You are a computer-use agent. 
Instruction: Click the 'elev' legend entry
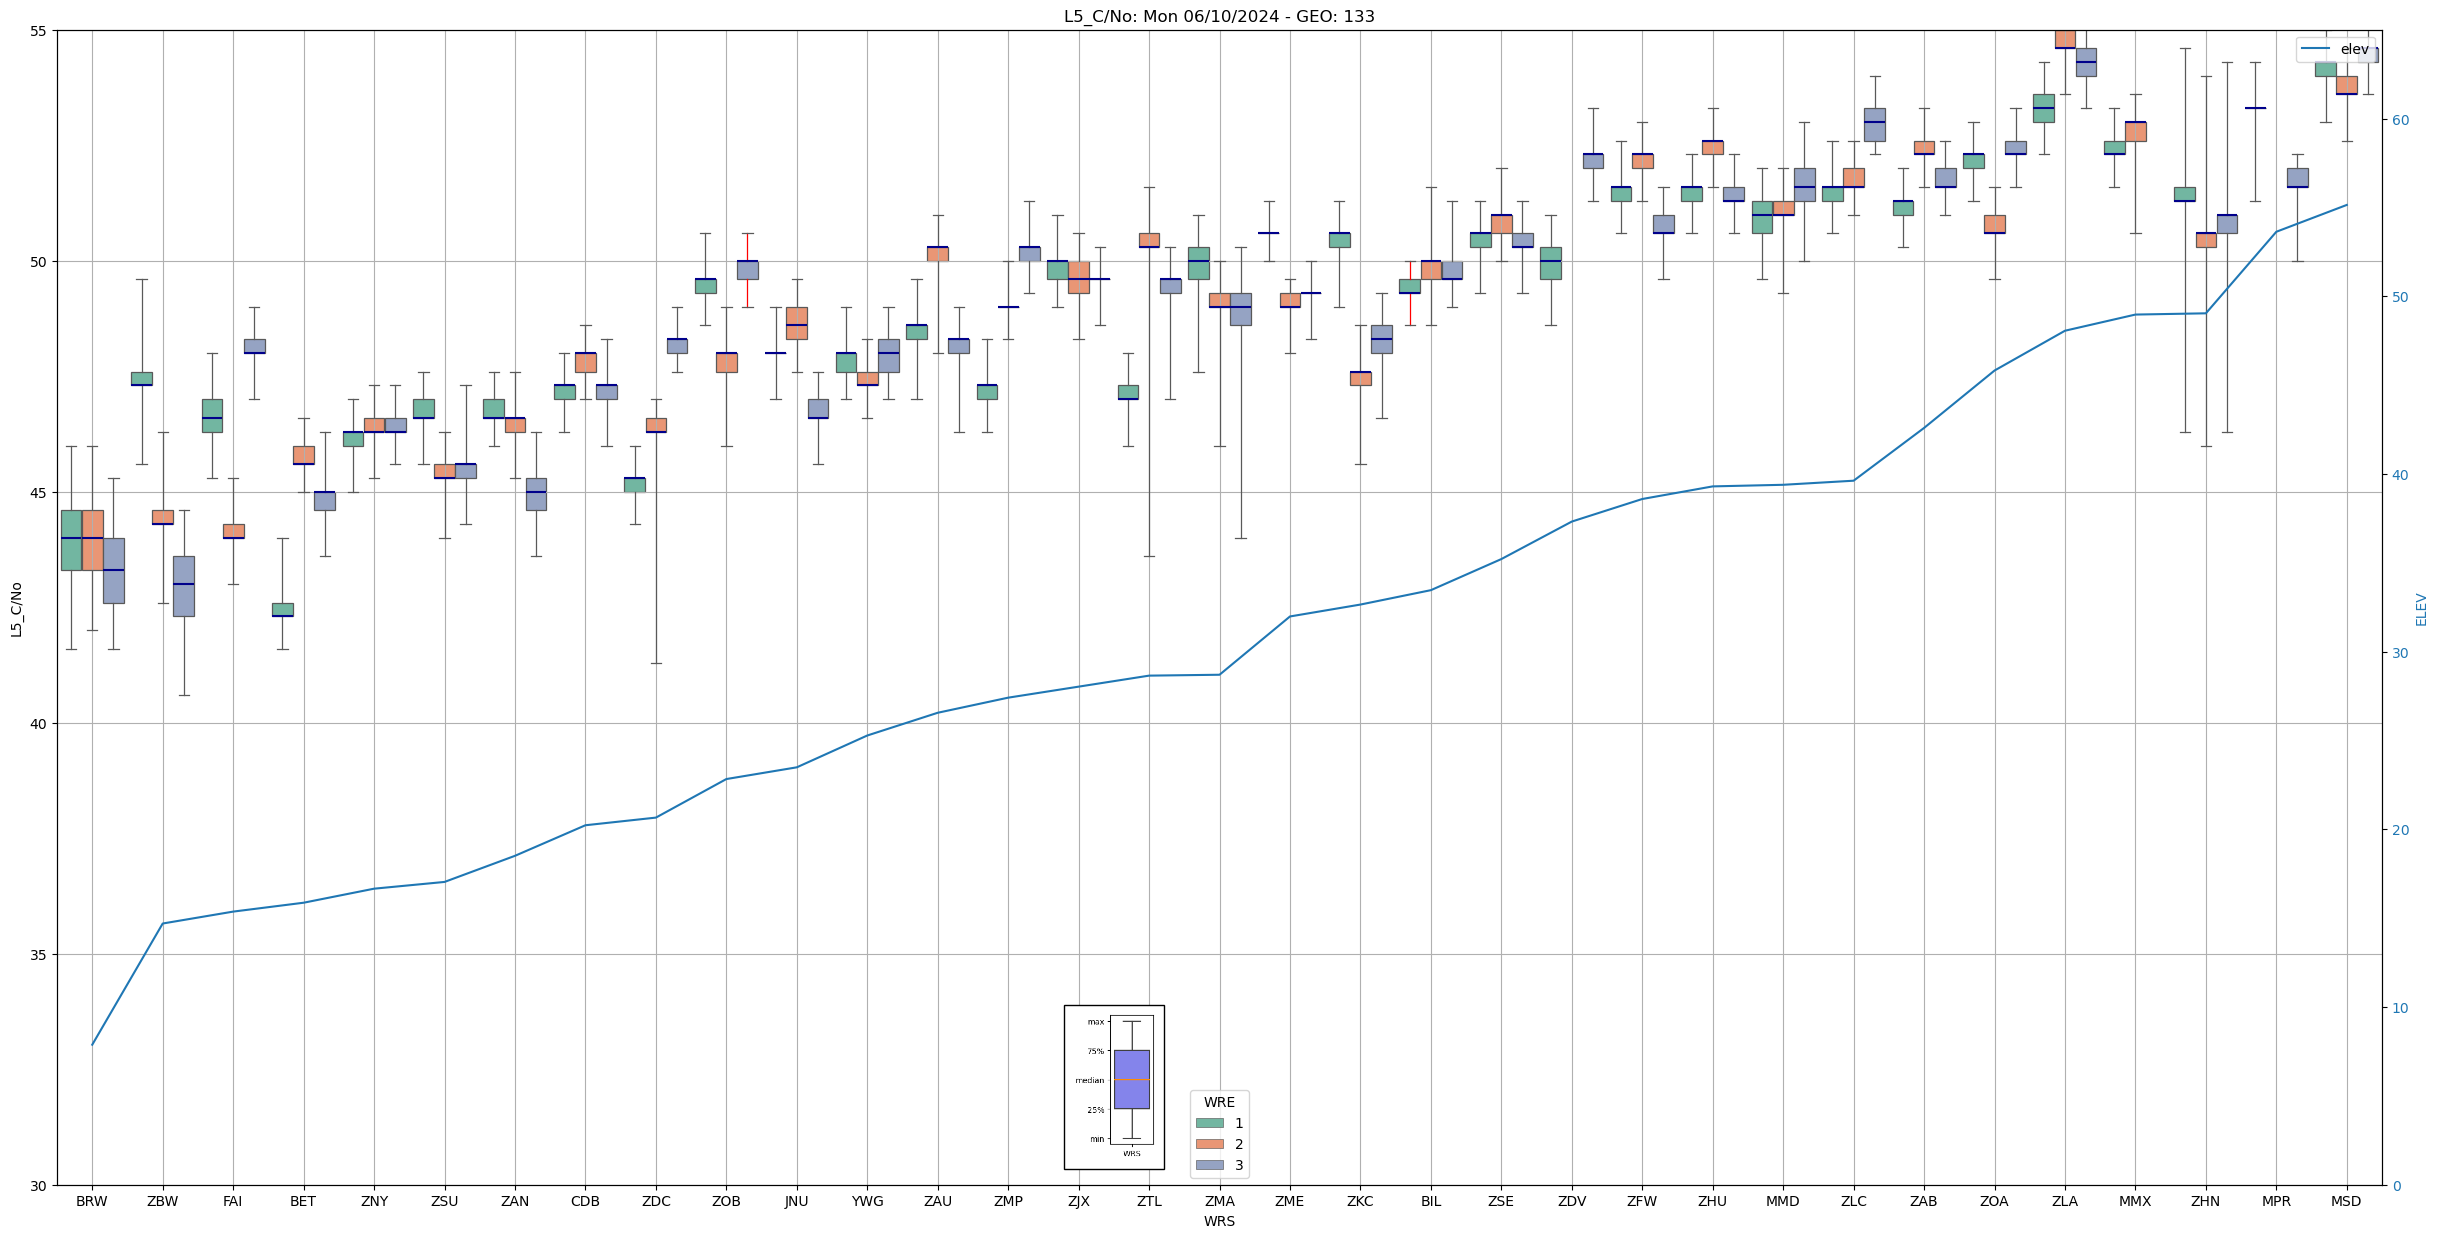click(x=2336, y=49)
